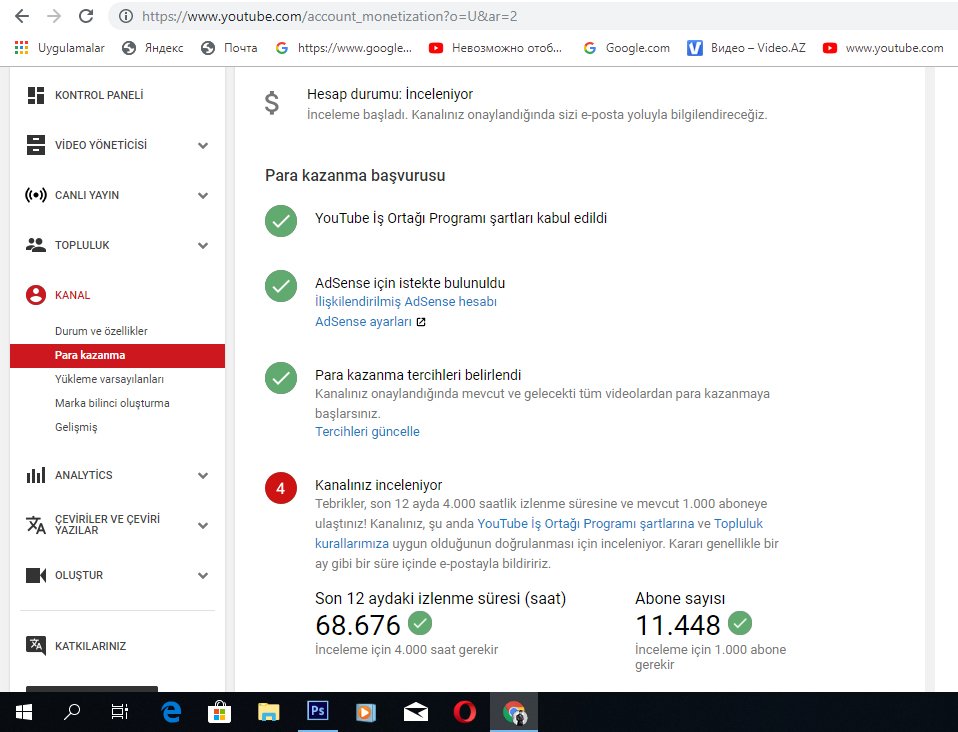958x732 pixels.
Task: Click the red step 4 circle
Action: (281, 488)
